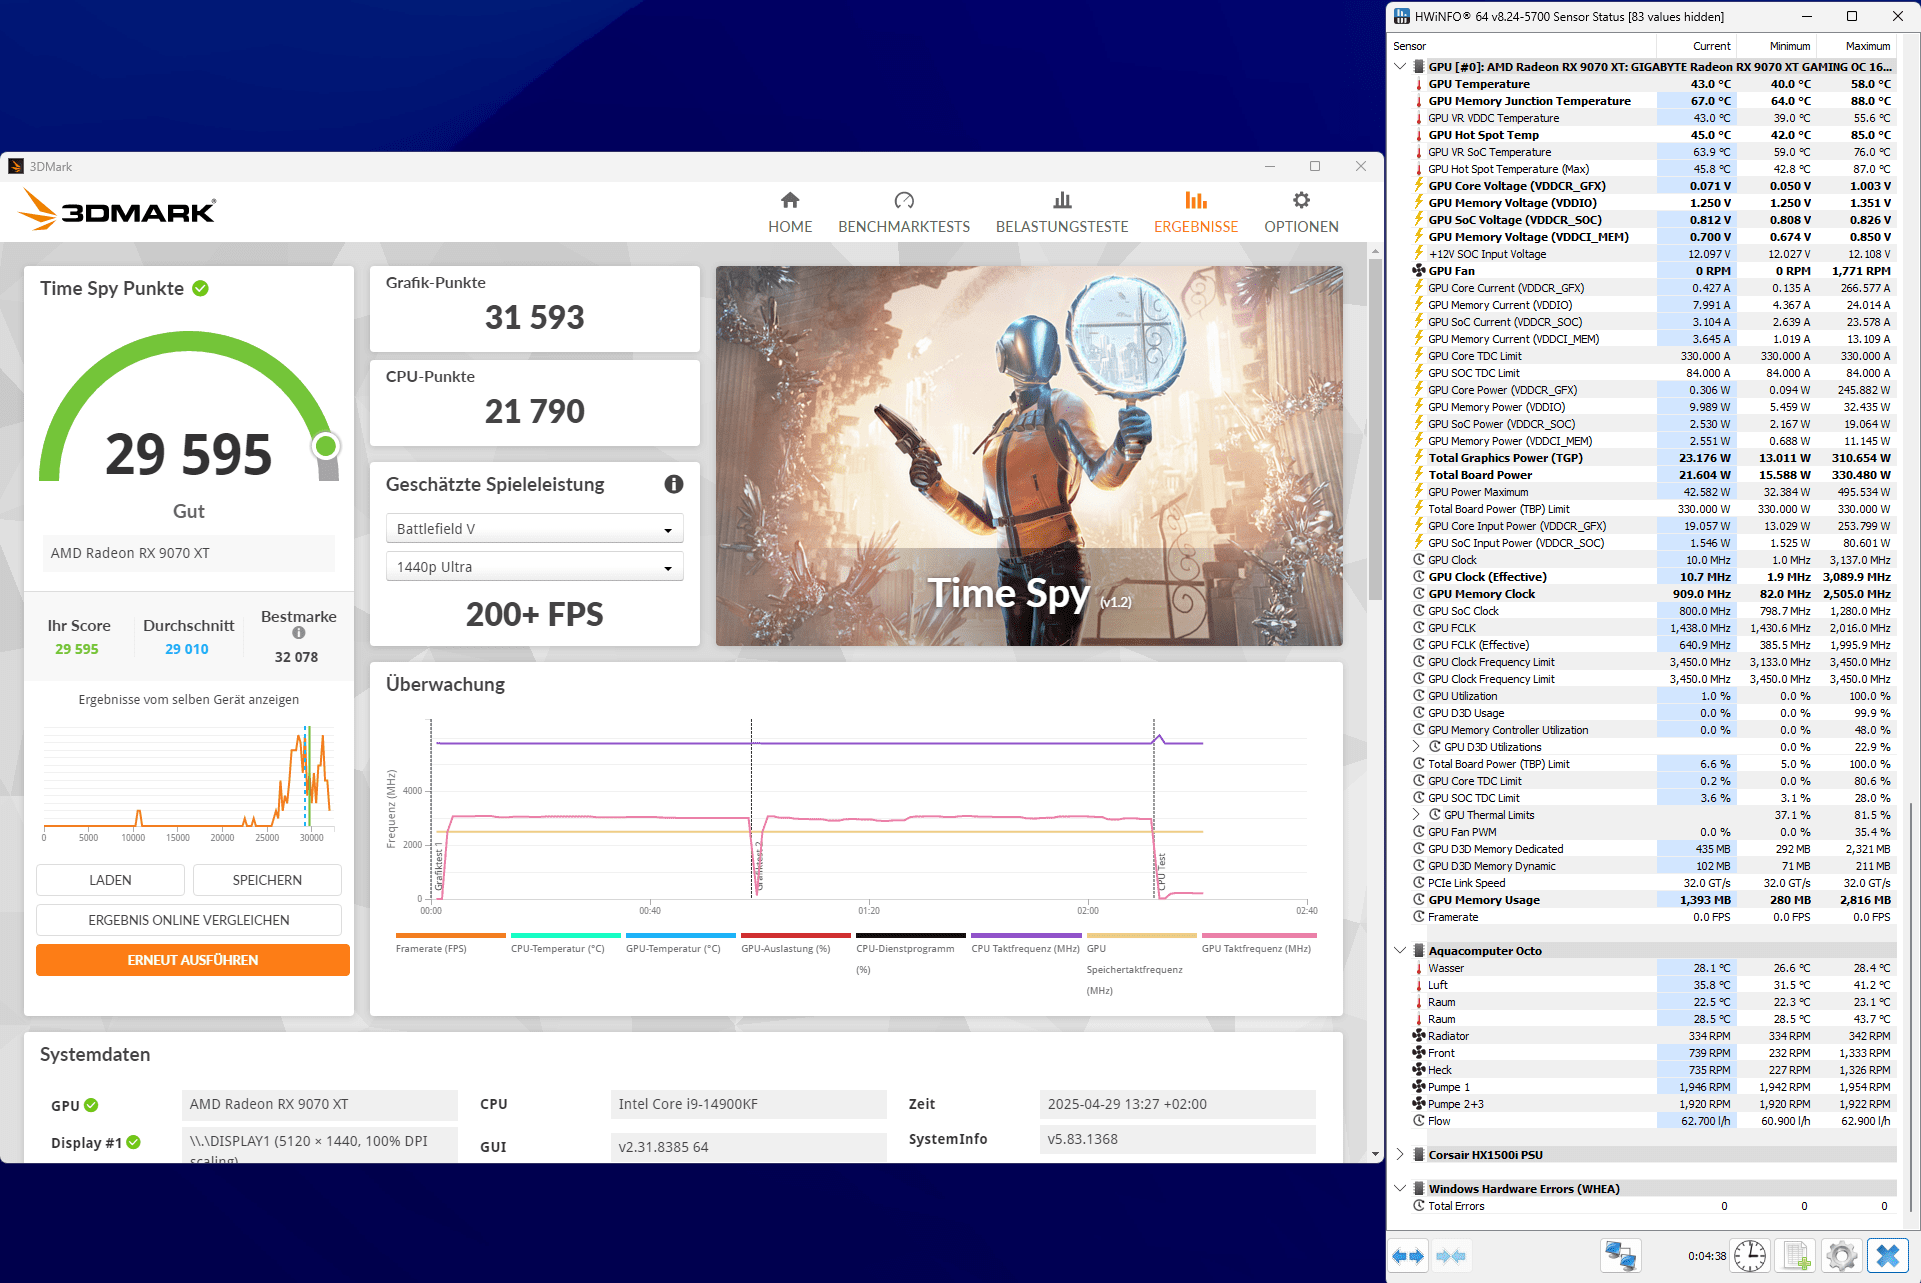The width and height of the screenshot is (1921, 1283).
Task: Toggle the Framerate (FPS) graph legend
Action: tap(431, 948)
